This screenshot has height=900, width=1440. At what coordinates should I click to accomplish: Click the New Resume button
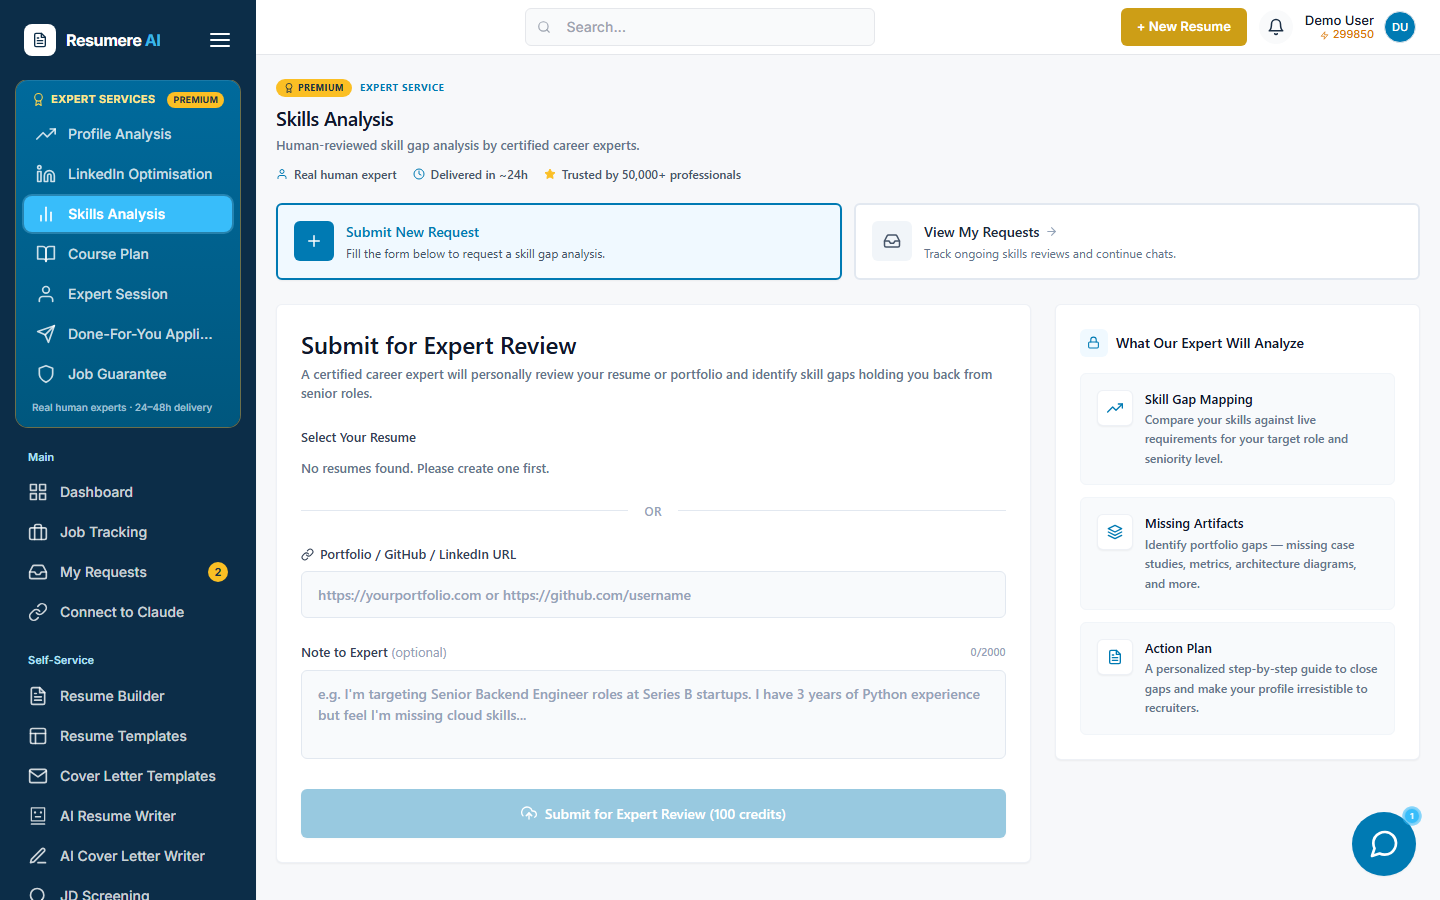1184,27
